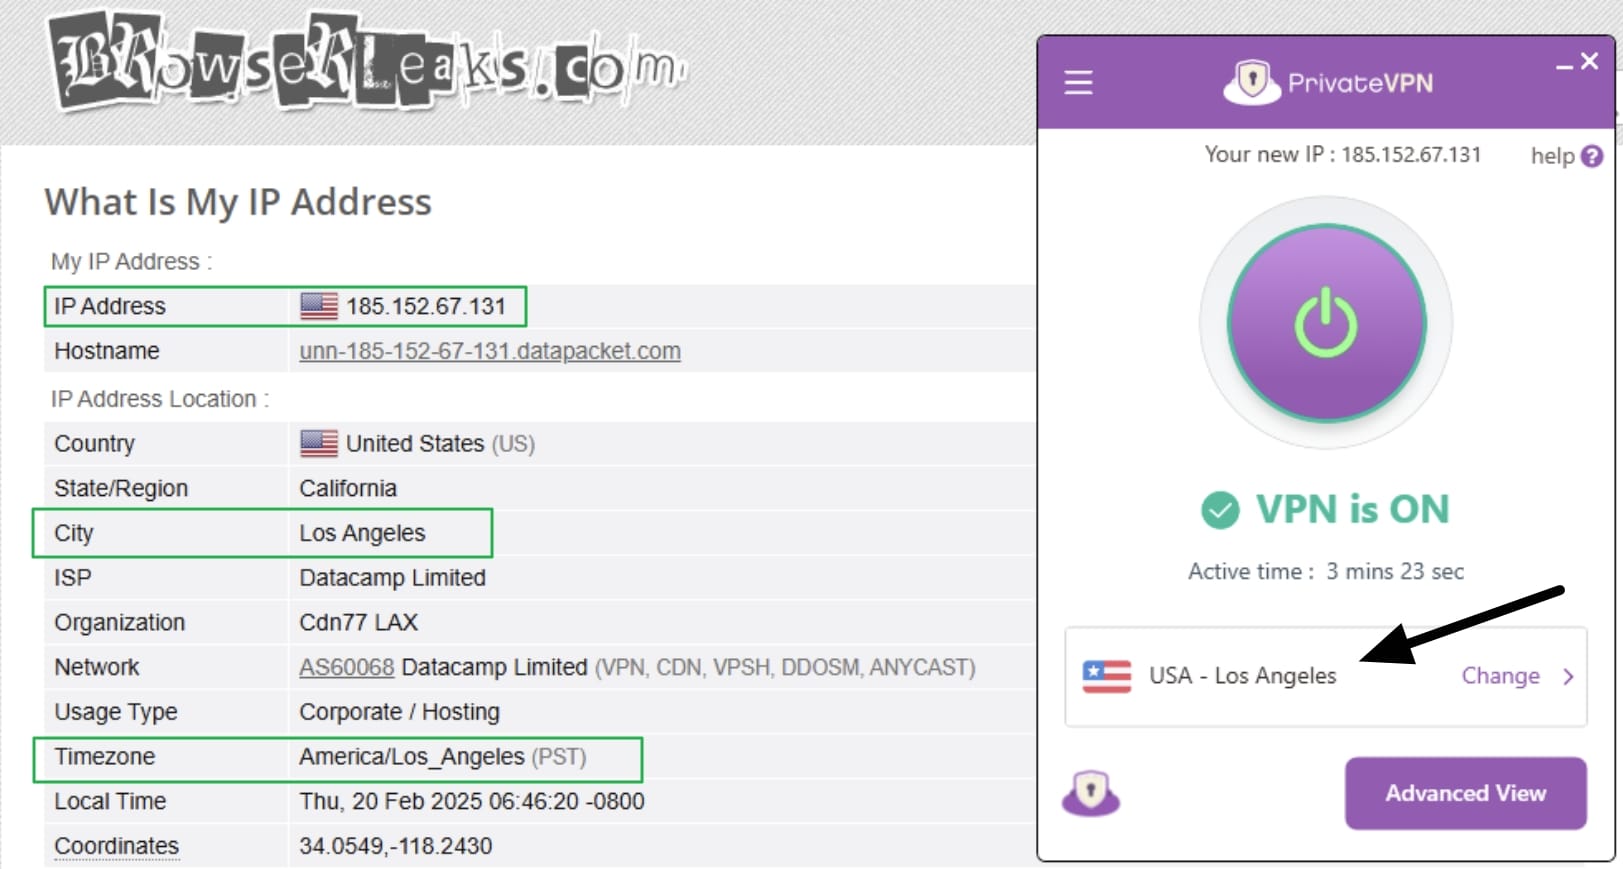This screenshot has height=869, width=1623.
Task: Click 'USA - Los Angeles' server name
Action: pyautogui.click(x=1242, y=676)
